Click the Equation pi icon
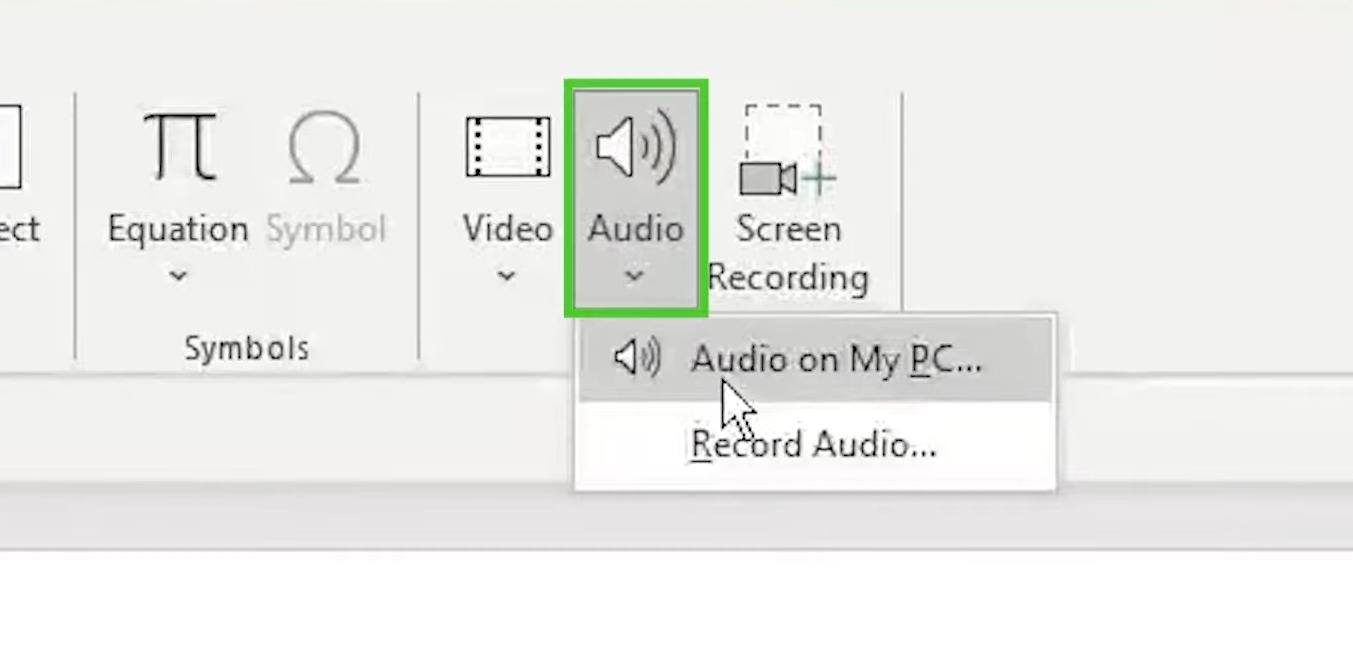Image resolution: width=1353 pixels, height=664 pixels. [x=179, y=146]
